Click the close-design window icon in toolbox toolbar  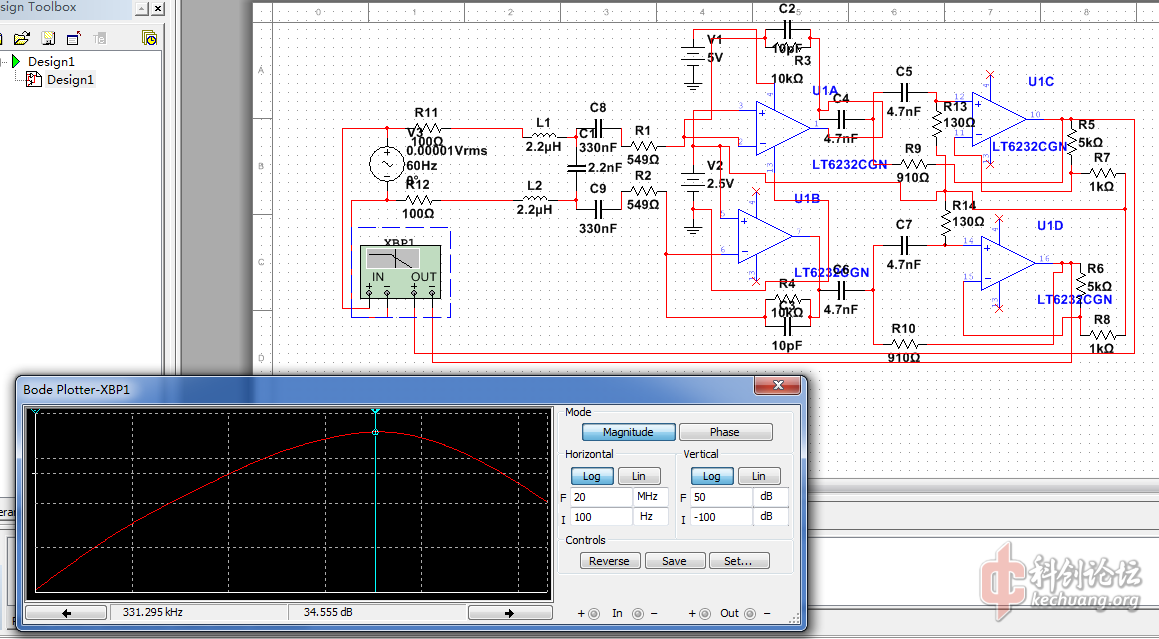click(73, 38)
